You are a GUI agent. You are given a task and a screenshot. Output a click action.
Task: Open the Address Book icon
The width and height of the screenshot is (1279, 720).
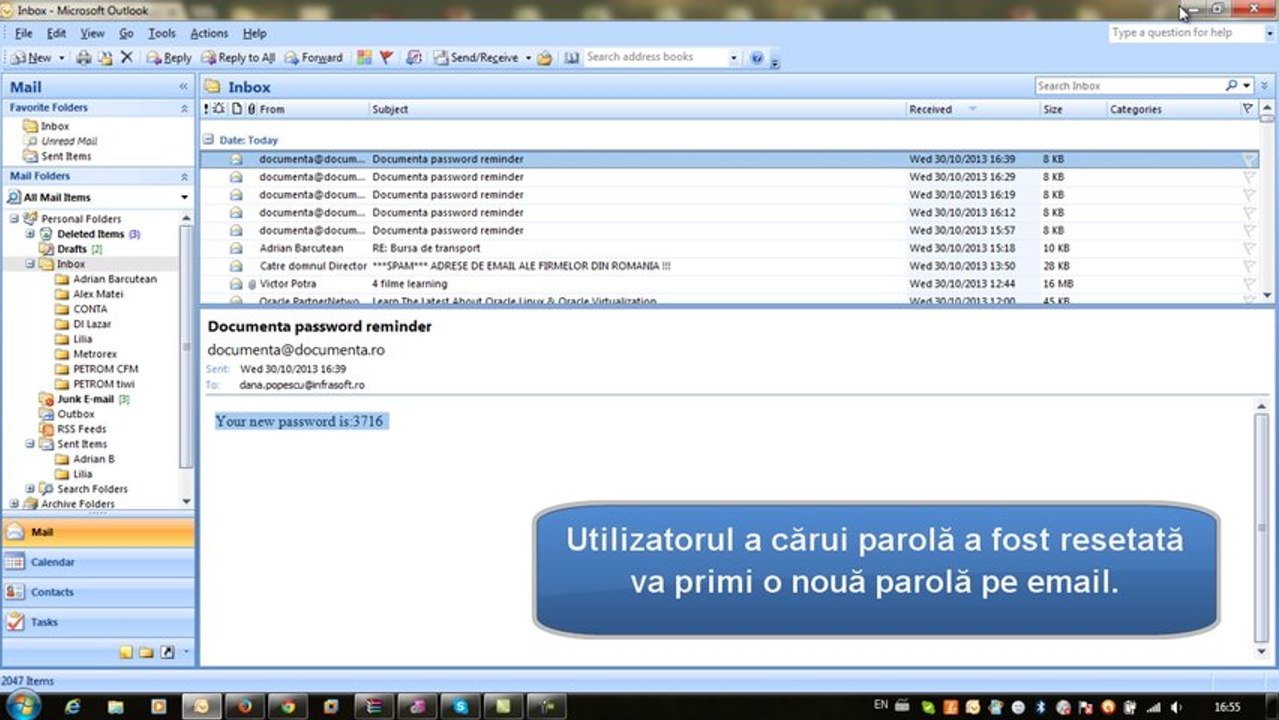point(571,58)
